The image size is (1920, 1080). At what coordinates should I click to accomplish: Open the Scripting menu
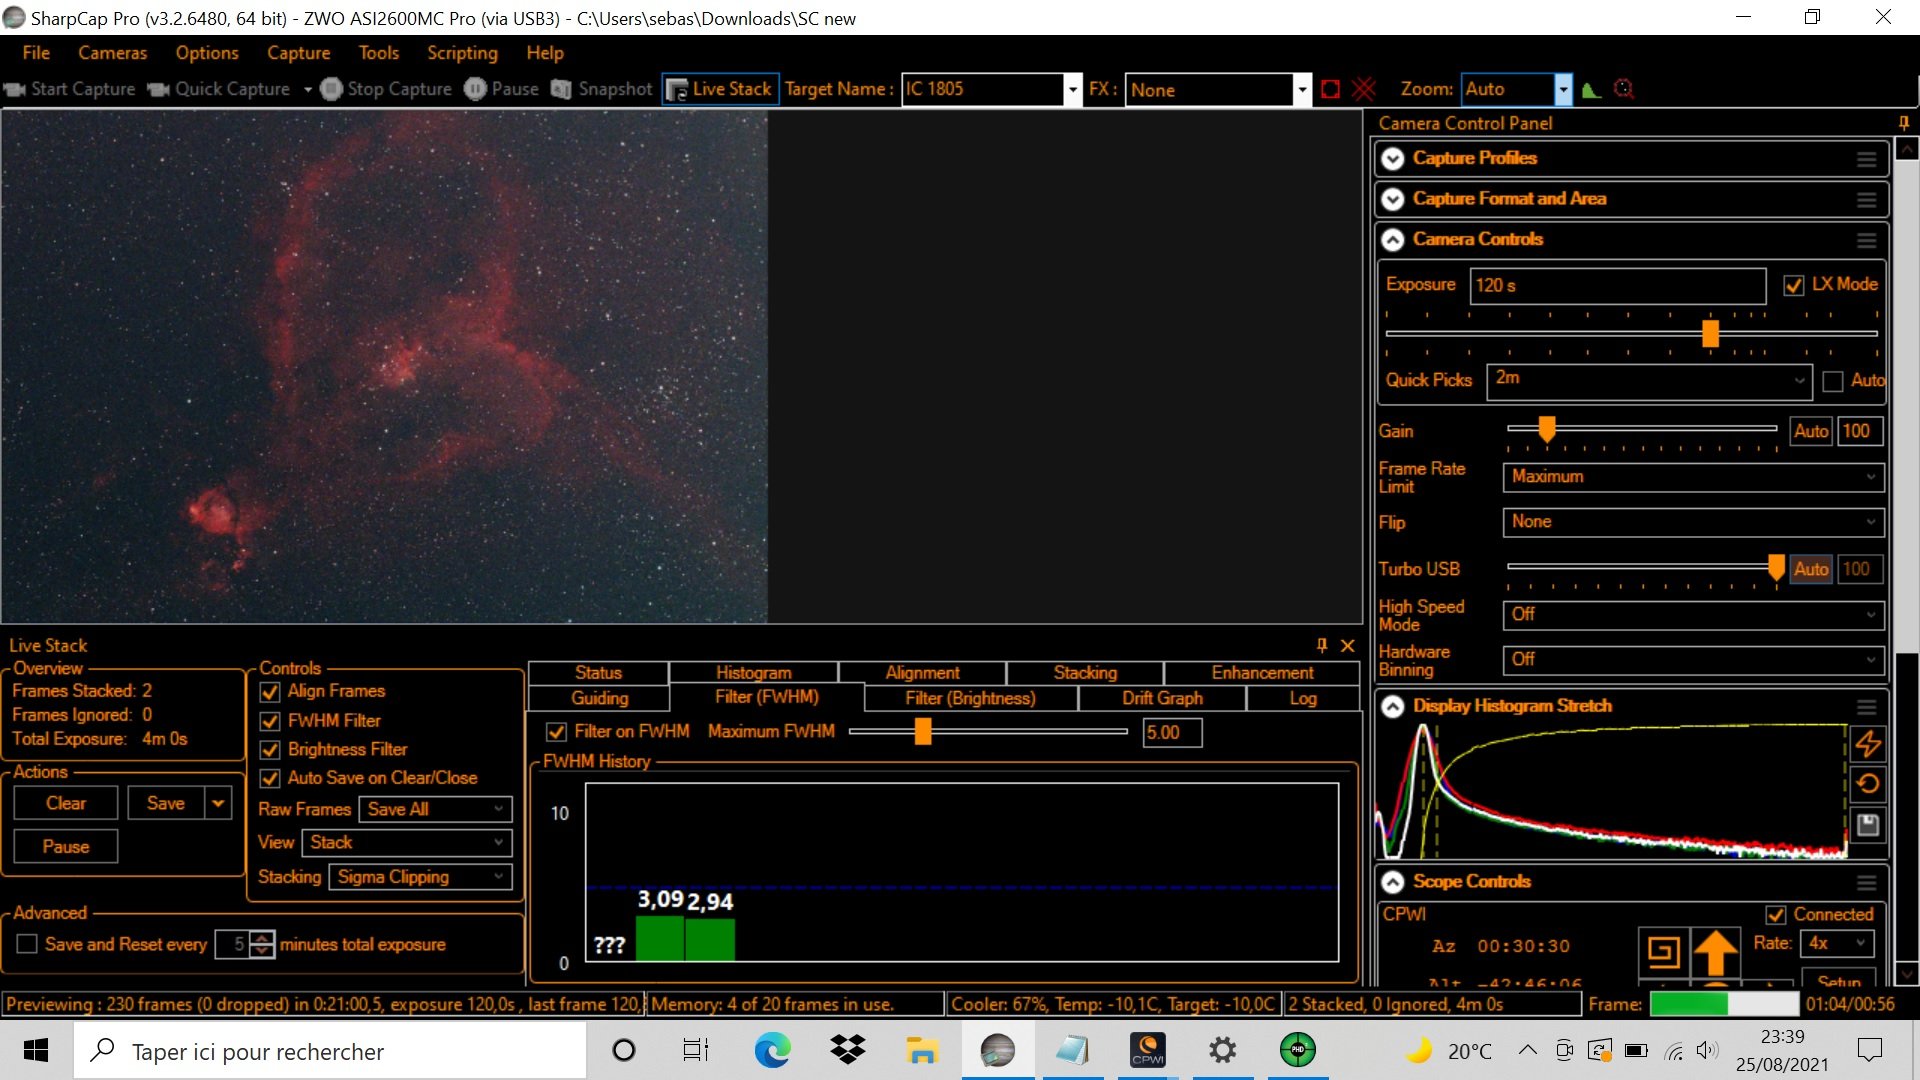[x=462, y=53]
